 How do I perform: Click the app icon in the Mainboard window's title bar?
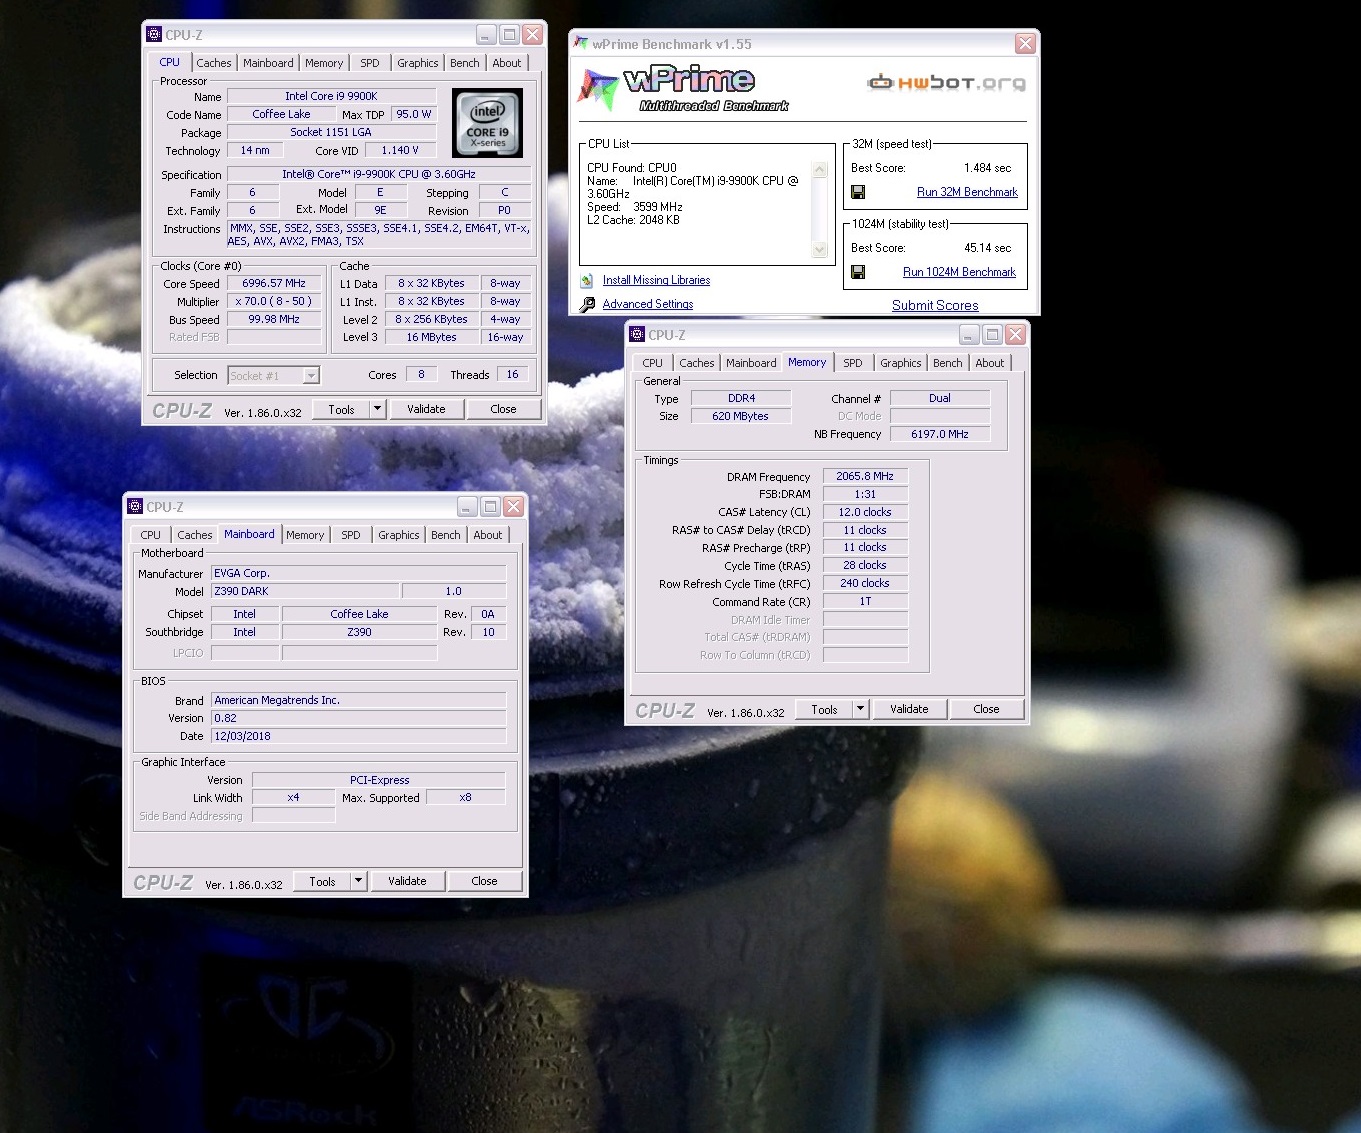[x=135, y=506]
